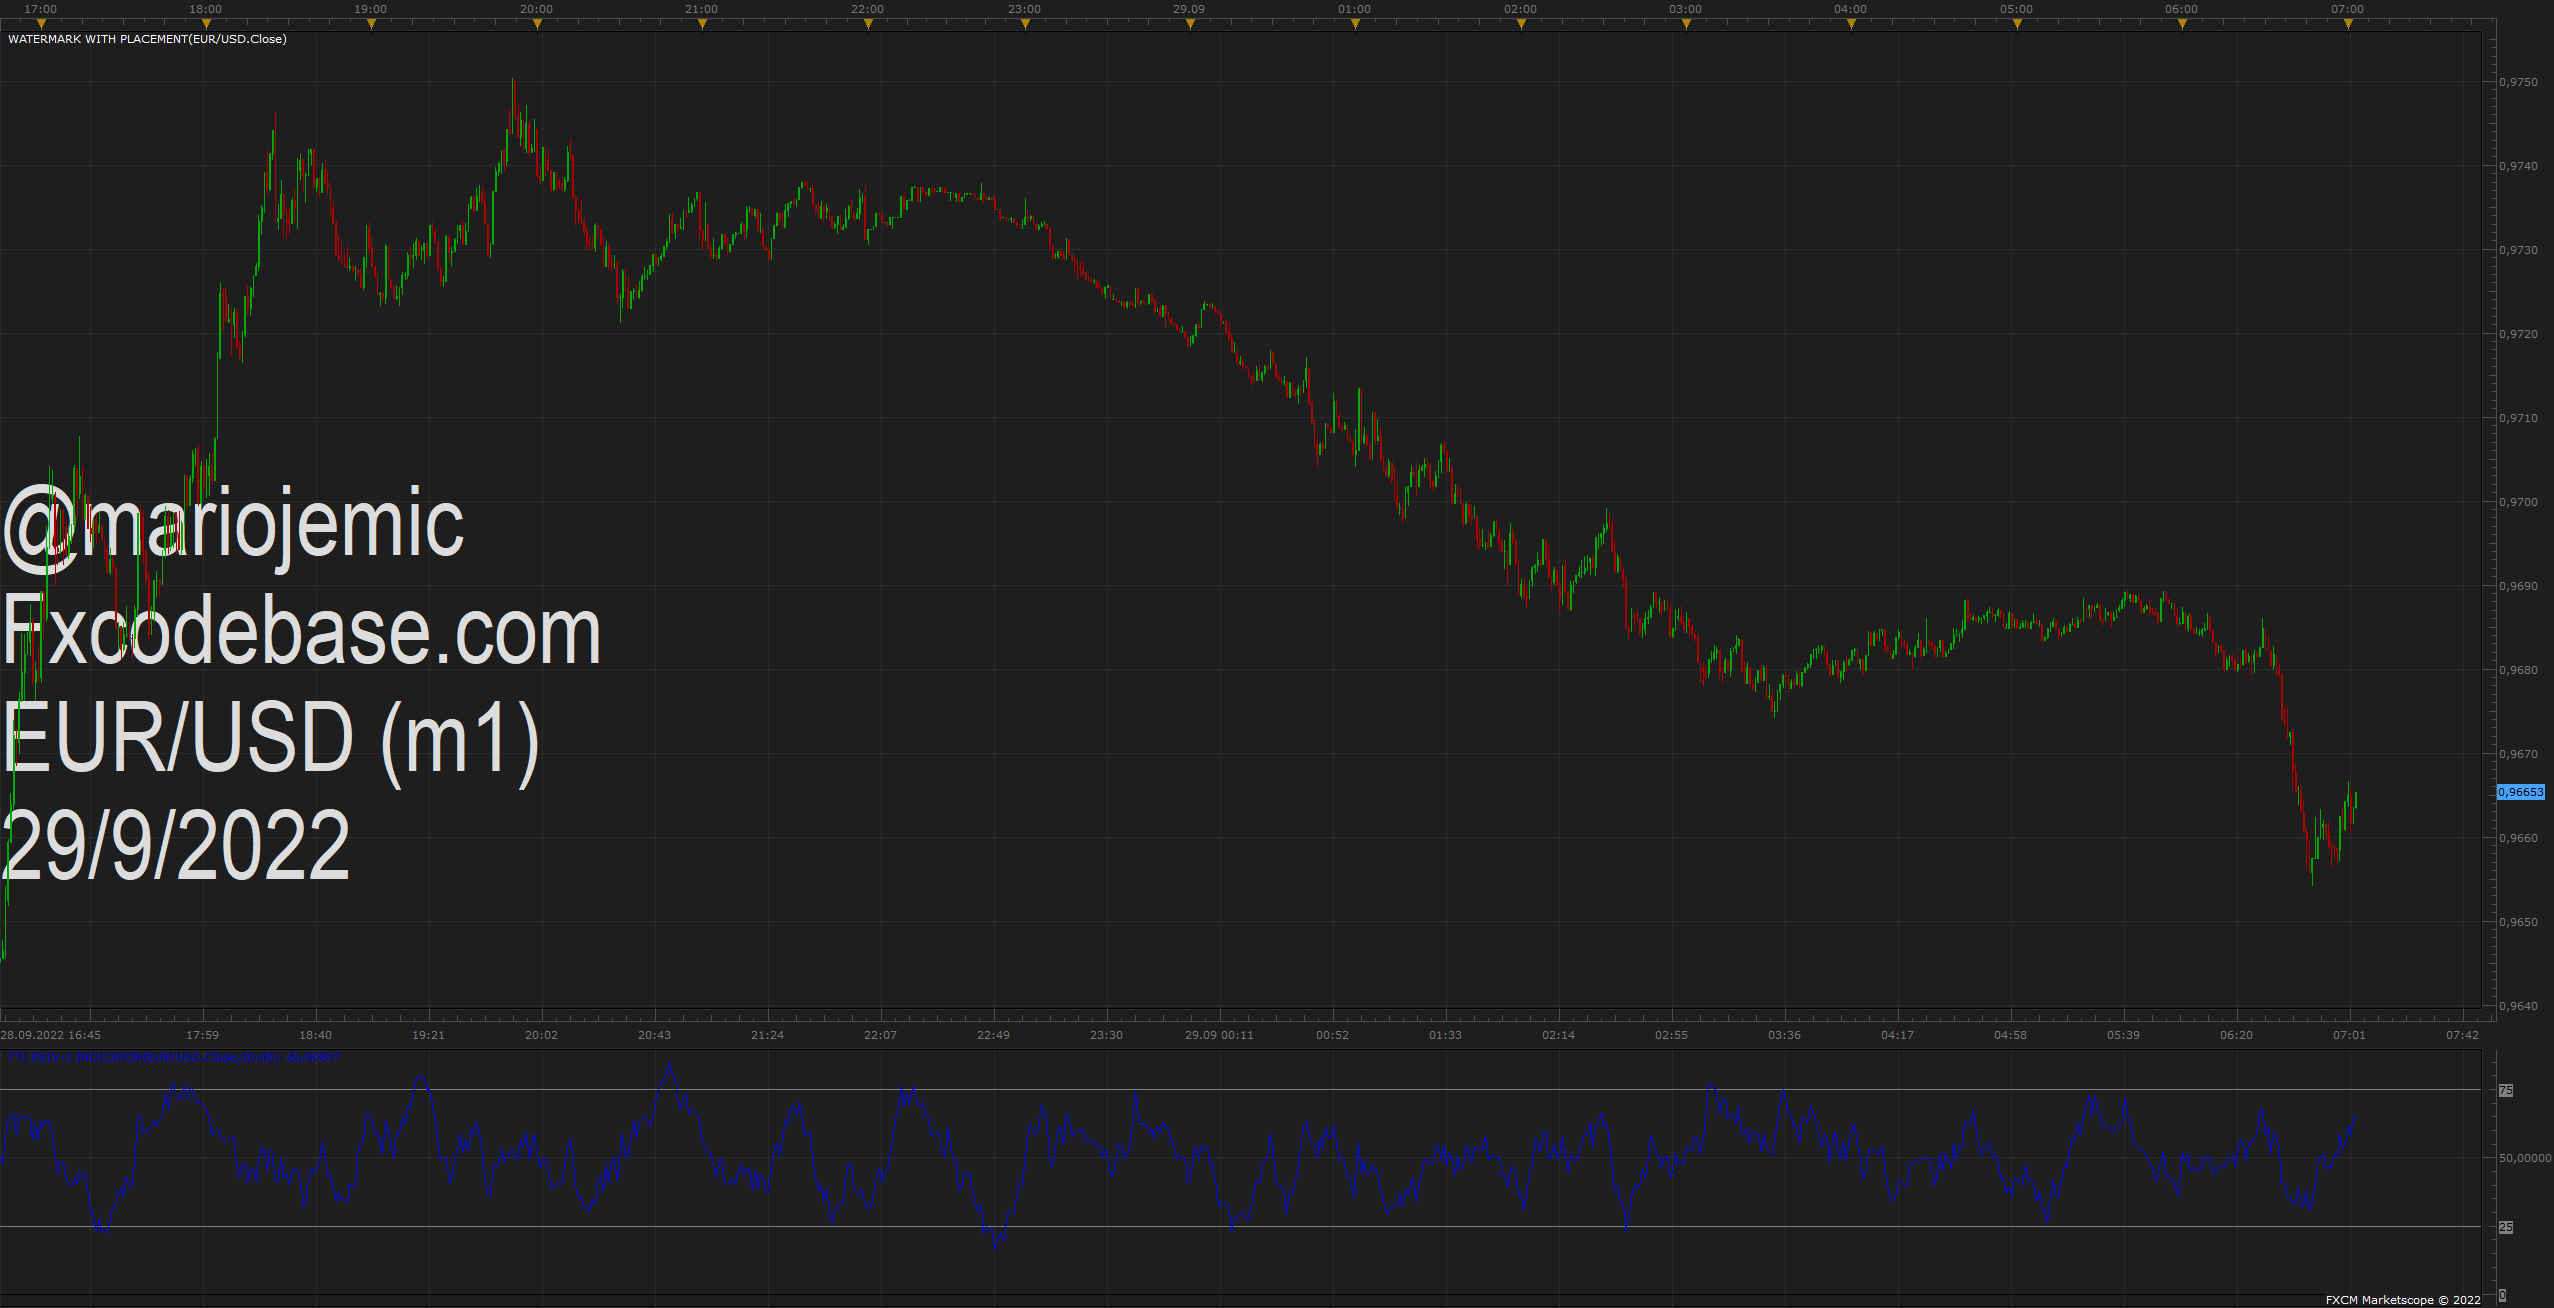Click the 0,9730 price axis label
2554x1308 pixels.
coord(2518,250)
